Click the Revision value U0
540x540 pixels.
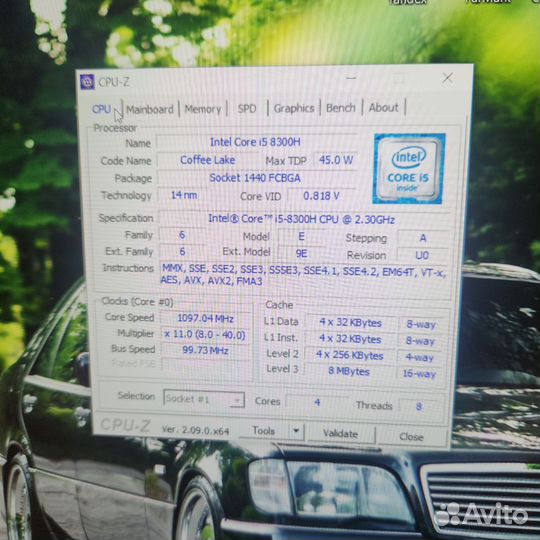pyautogui.click(x=422, y=255)
